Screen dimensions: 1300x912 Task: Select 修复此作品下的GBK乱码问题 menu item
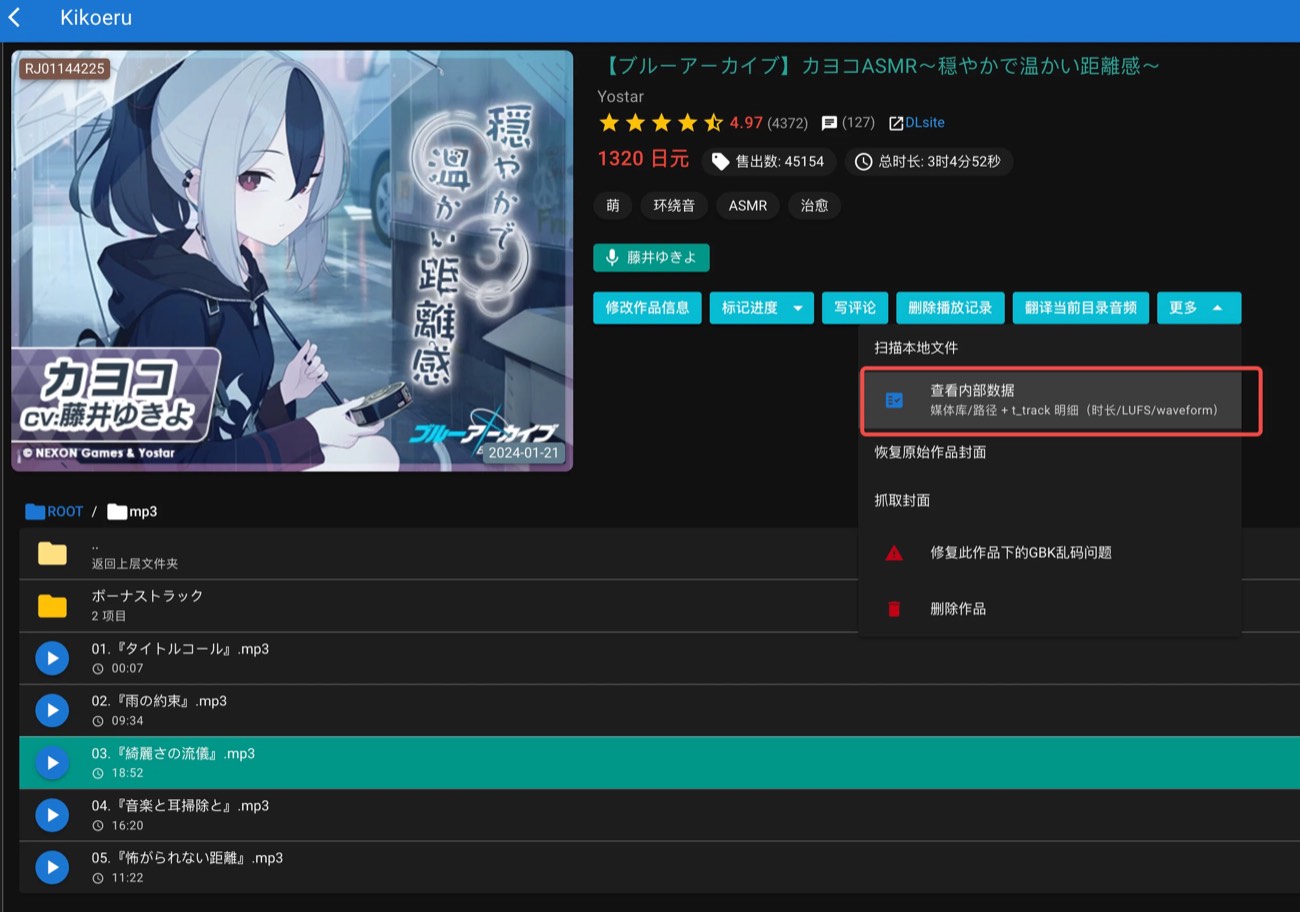[x=1050, y=552]
